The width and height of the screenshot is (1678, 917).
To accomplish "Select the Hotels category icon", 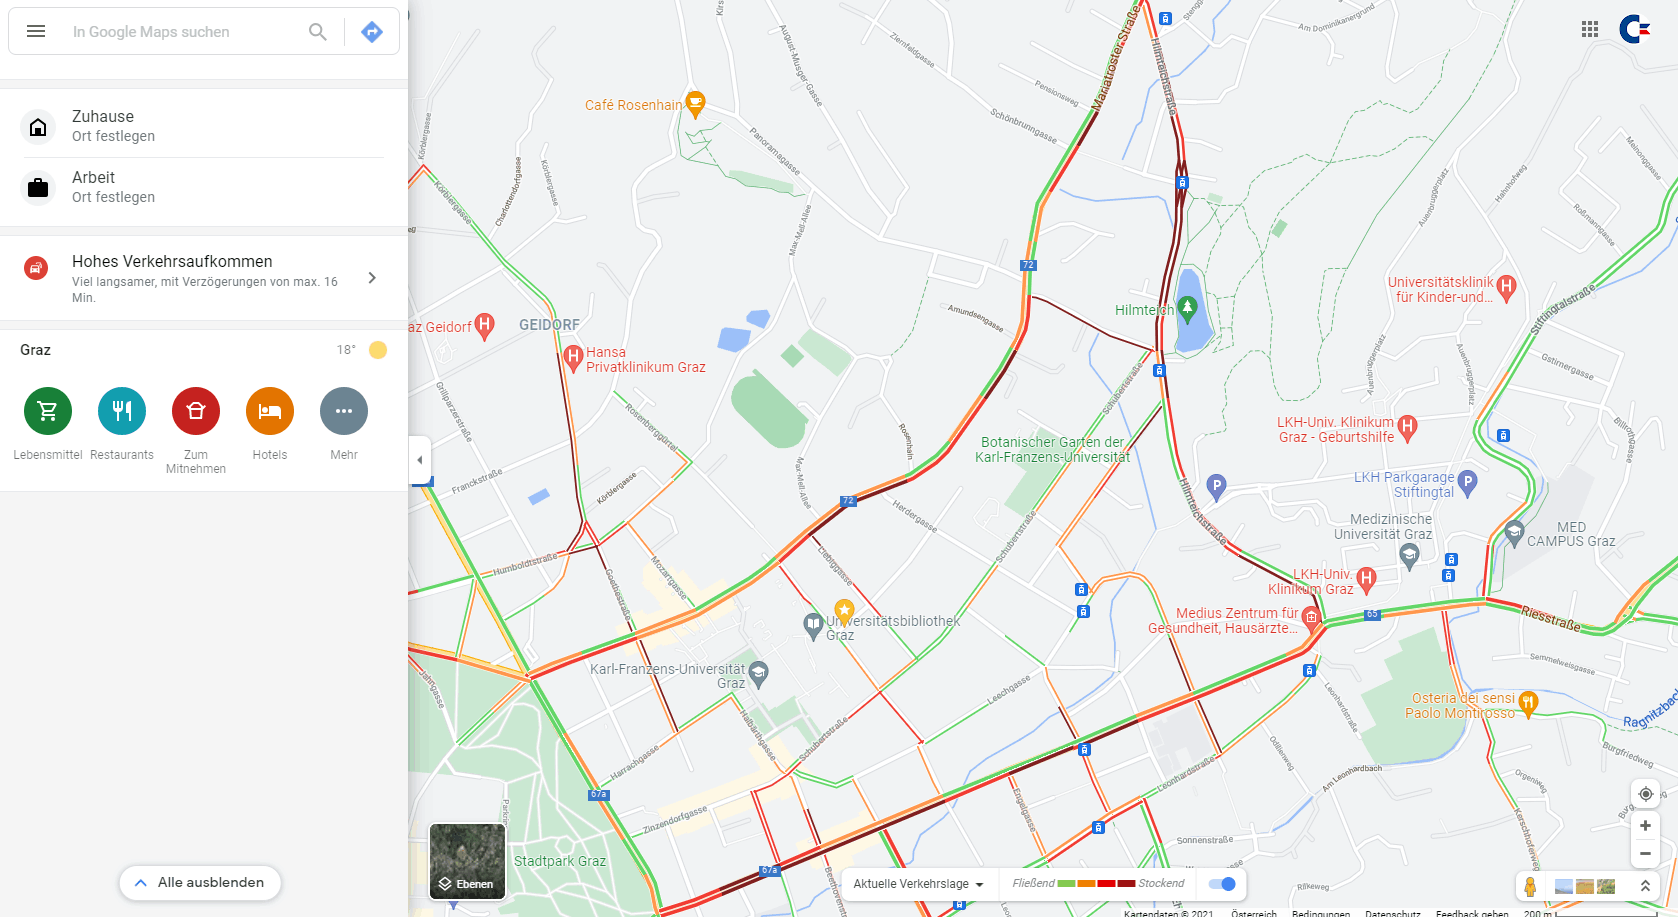I will pos(270,411).
